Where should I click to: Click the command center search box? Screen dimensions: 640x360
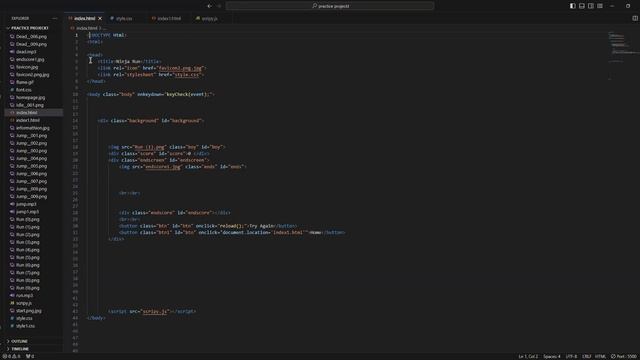point(330,6)
